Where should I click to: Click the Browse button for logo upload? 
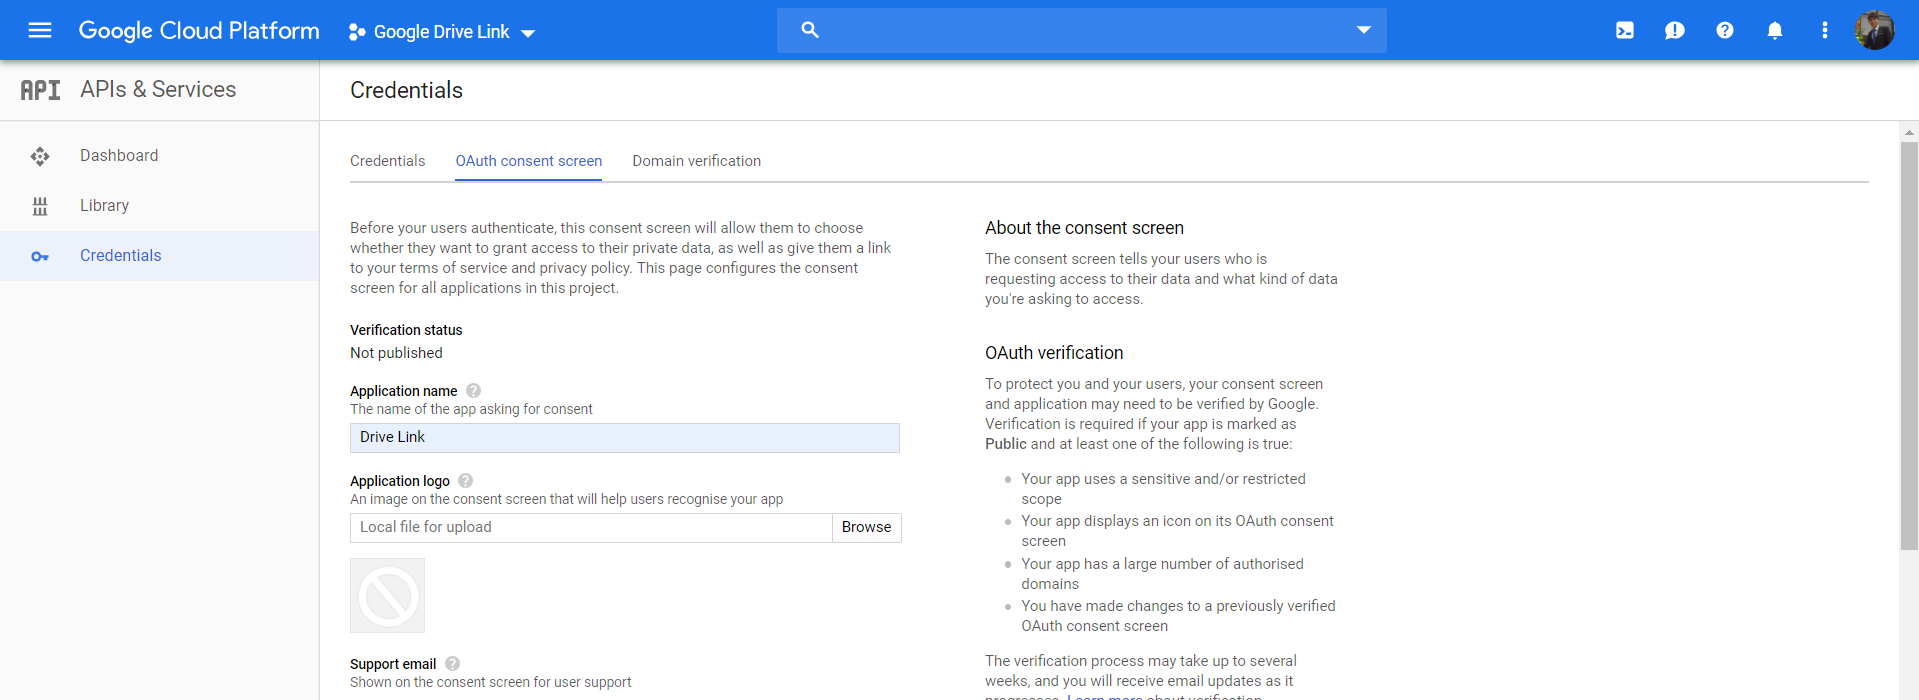point(866,528)
